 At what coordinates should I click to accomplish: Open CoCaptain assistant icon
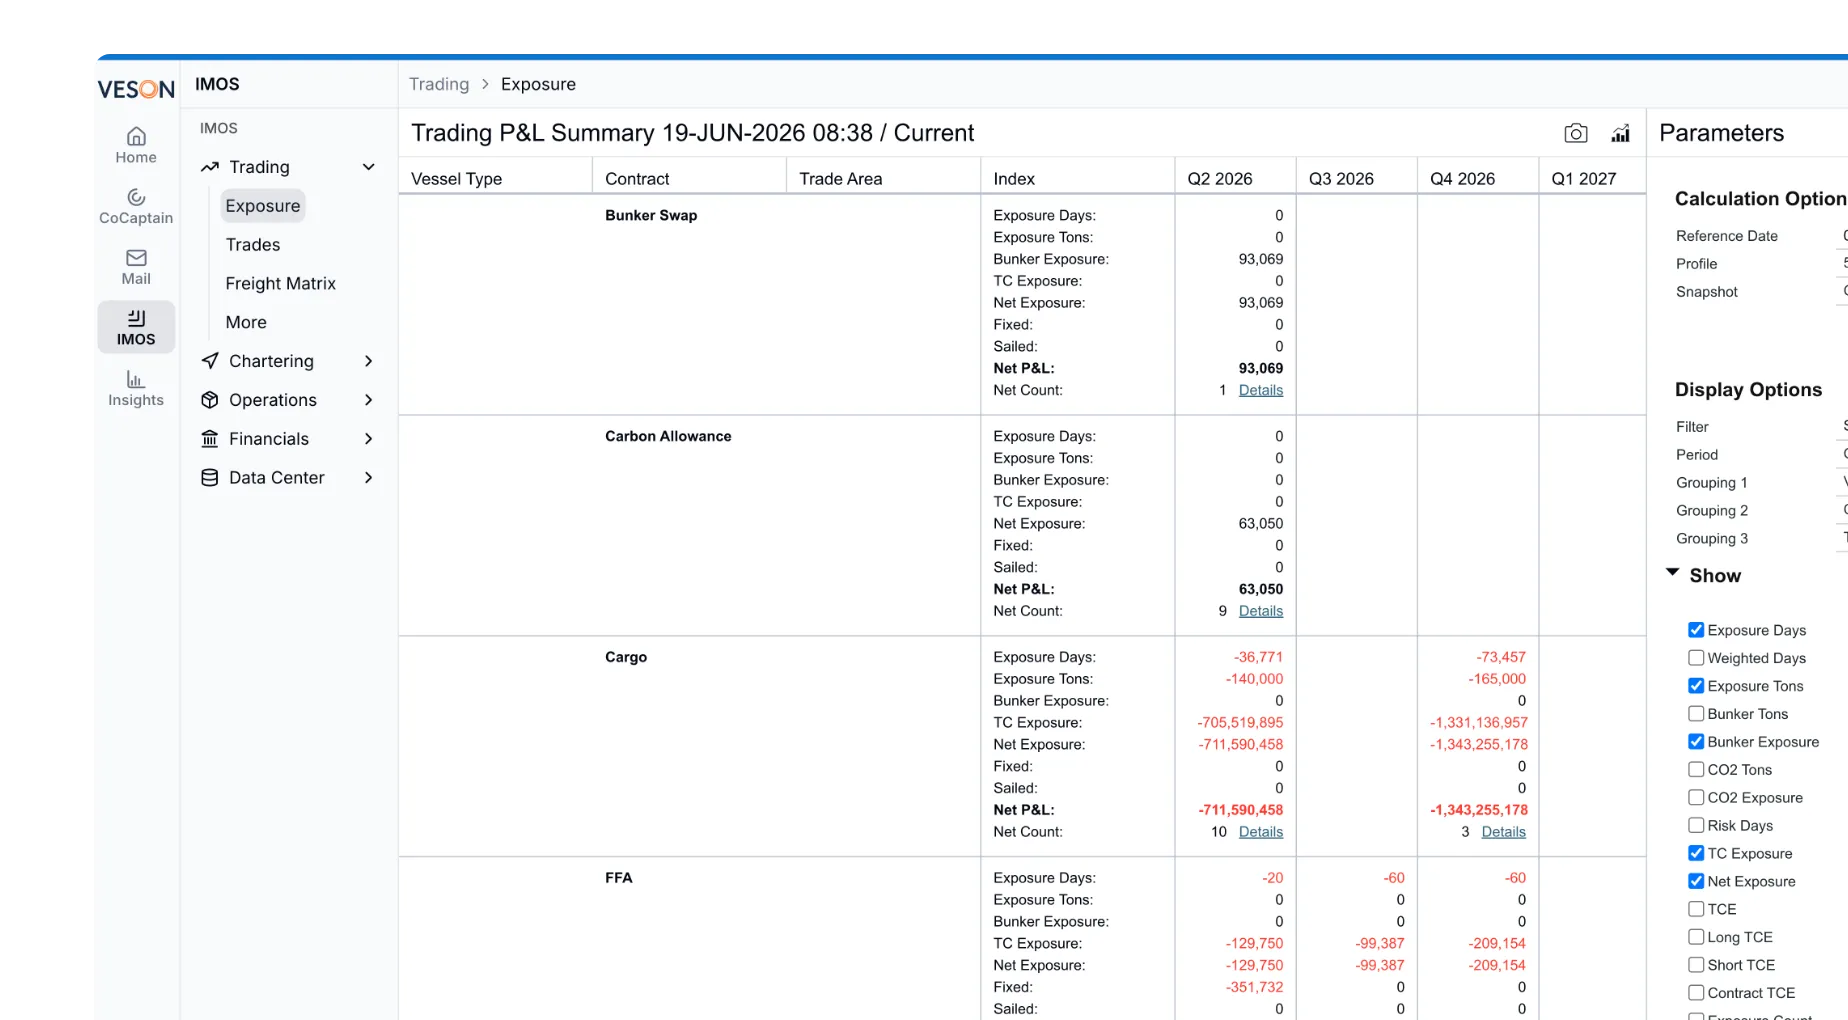[x=136, y=206]
